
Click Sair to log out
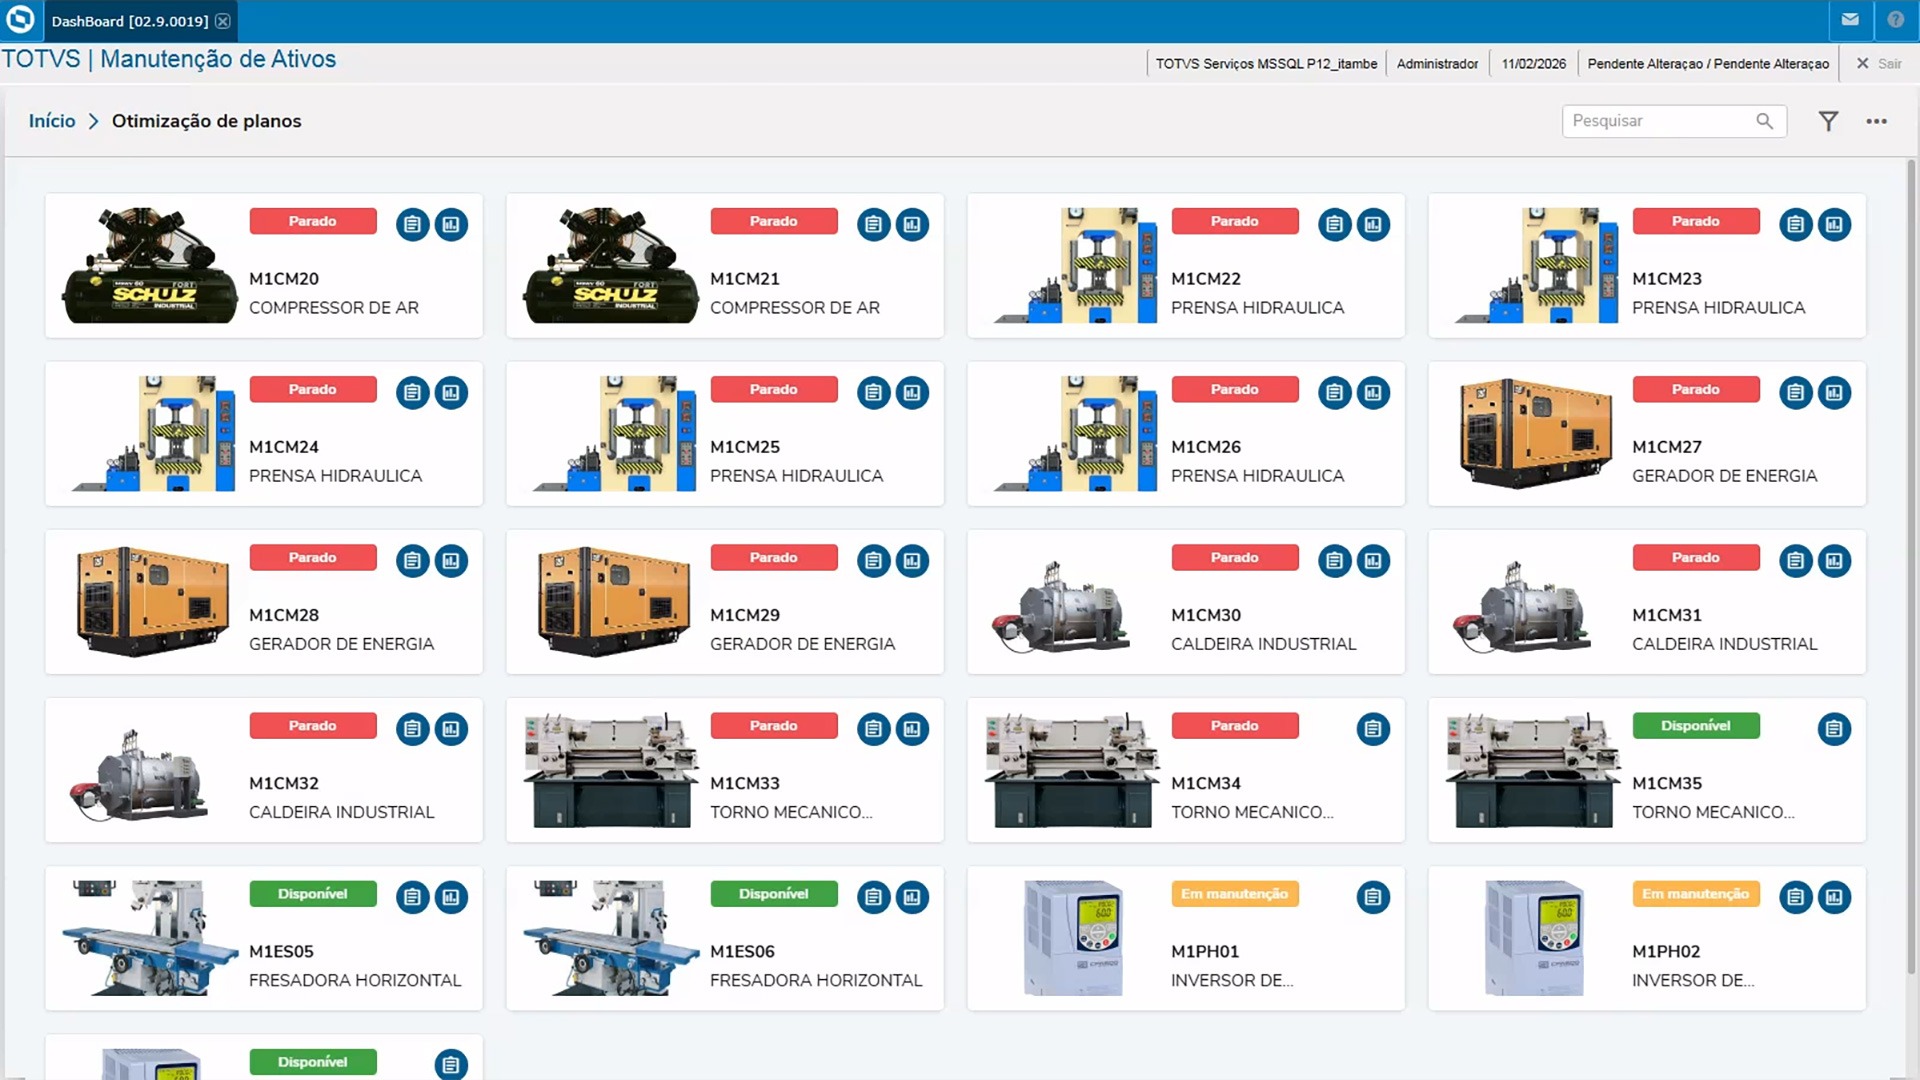point(1880,63)
